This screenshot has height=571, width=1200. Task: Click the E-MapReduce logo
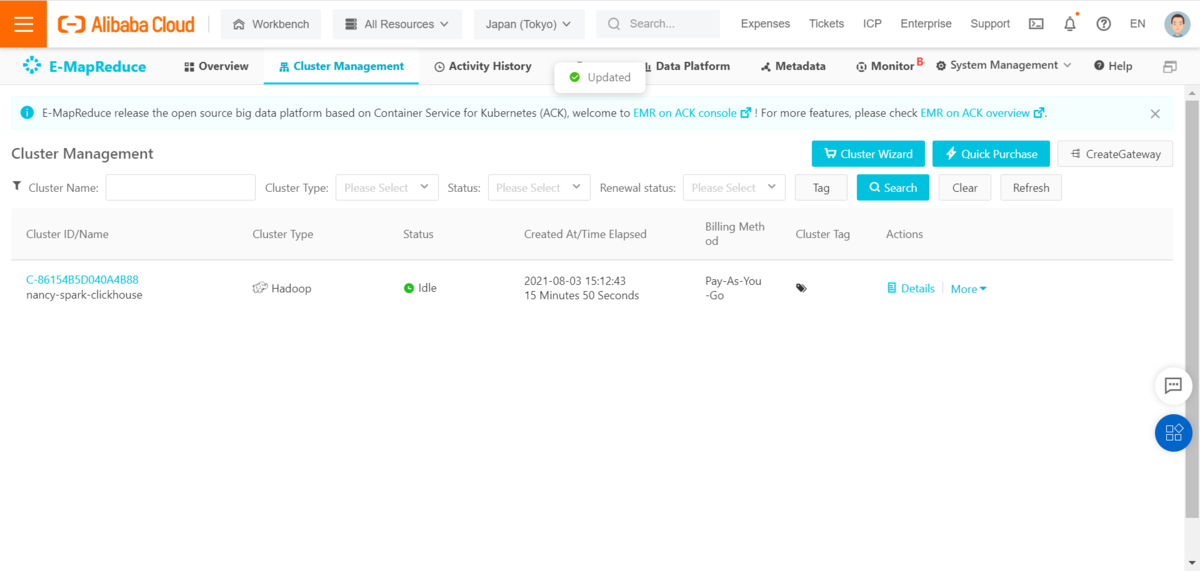[x=84, y=66]
